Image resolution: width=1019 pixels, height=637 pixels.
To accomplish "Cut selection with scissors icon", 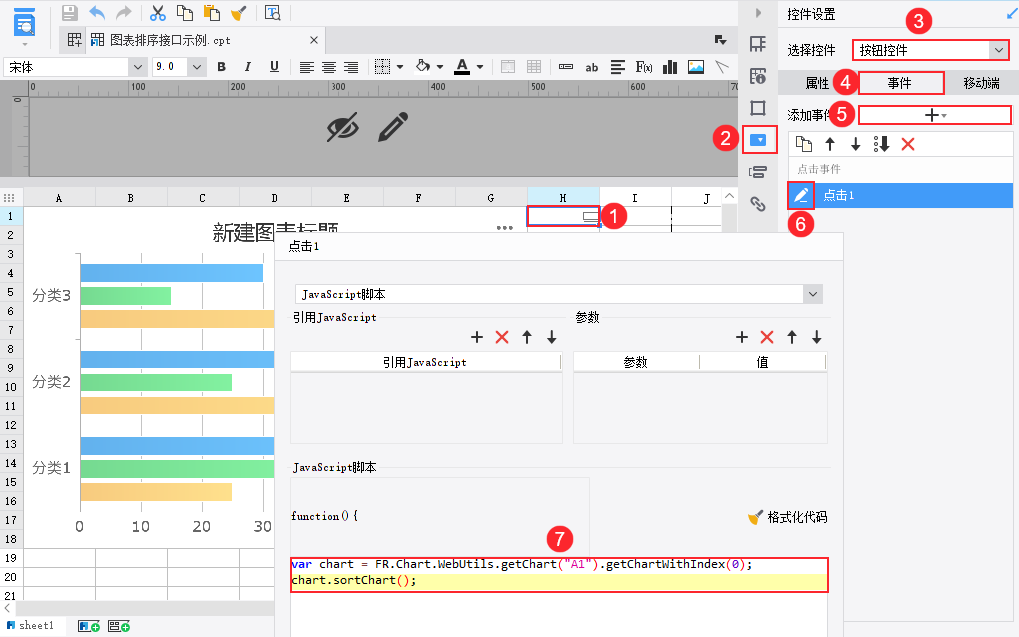I will coord(158,12).
